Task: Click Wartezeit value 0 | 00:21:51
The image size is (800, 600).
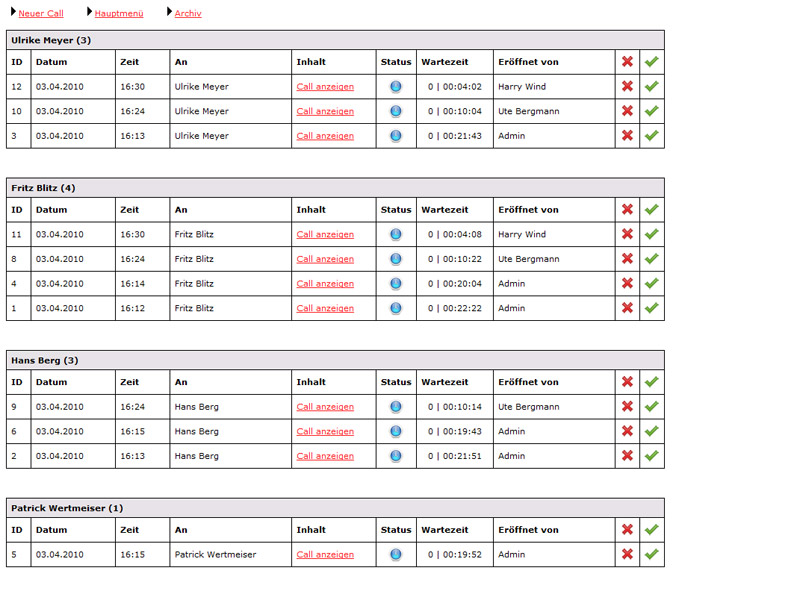Action: [455, 456]
